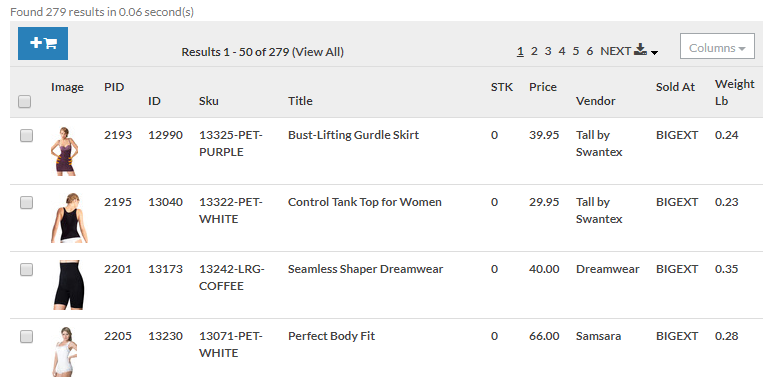Click the download export icon

[640, 49]
